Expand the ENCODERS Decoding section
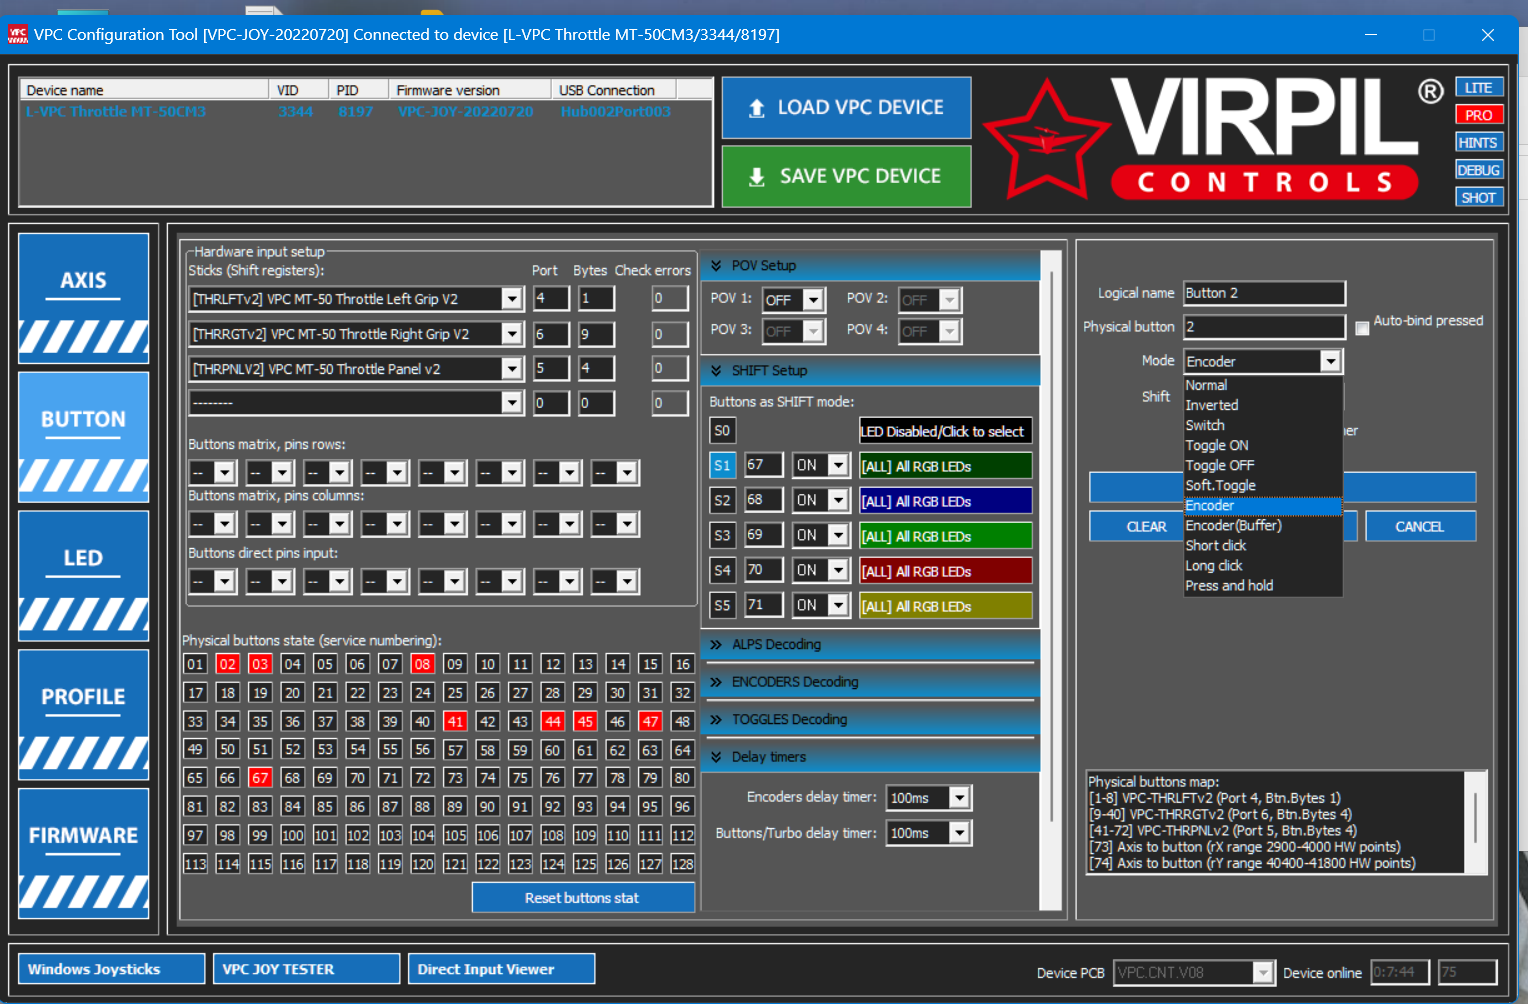Screen dimensions: 1528x1004 [870, 682]
